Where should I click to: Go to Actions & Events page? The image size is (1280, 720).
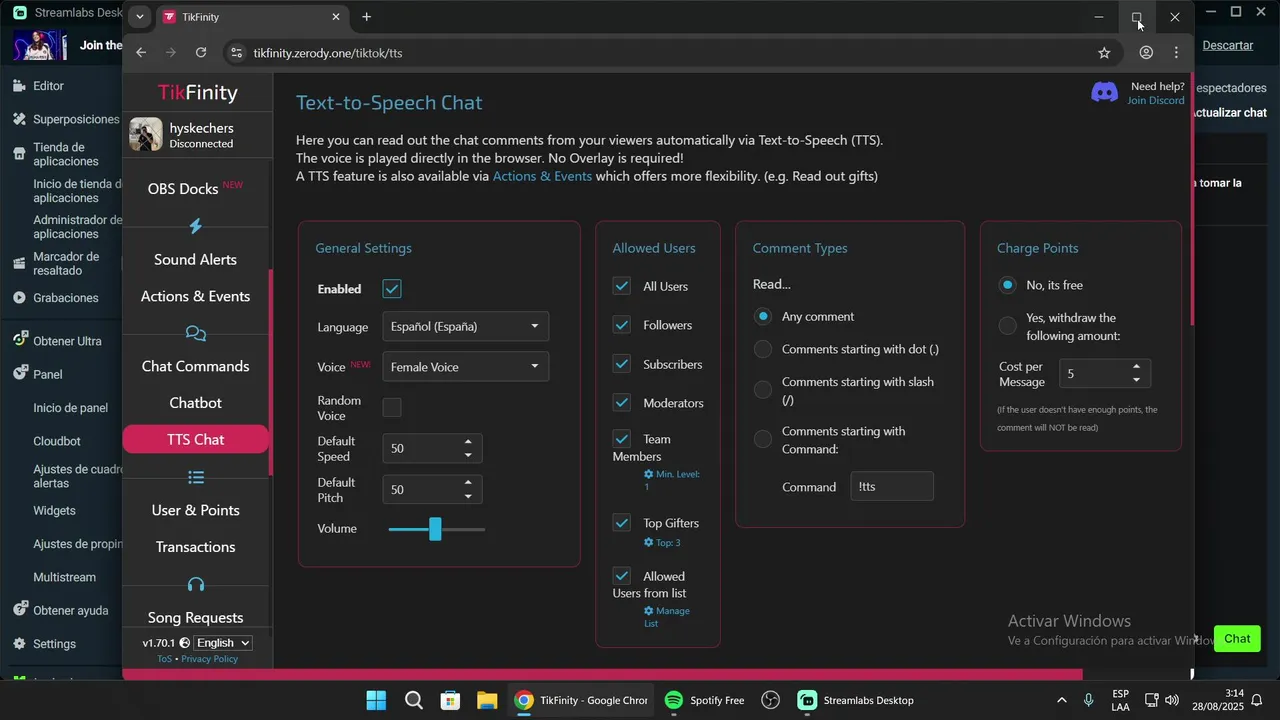pos(196,296)
